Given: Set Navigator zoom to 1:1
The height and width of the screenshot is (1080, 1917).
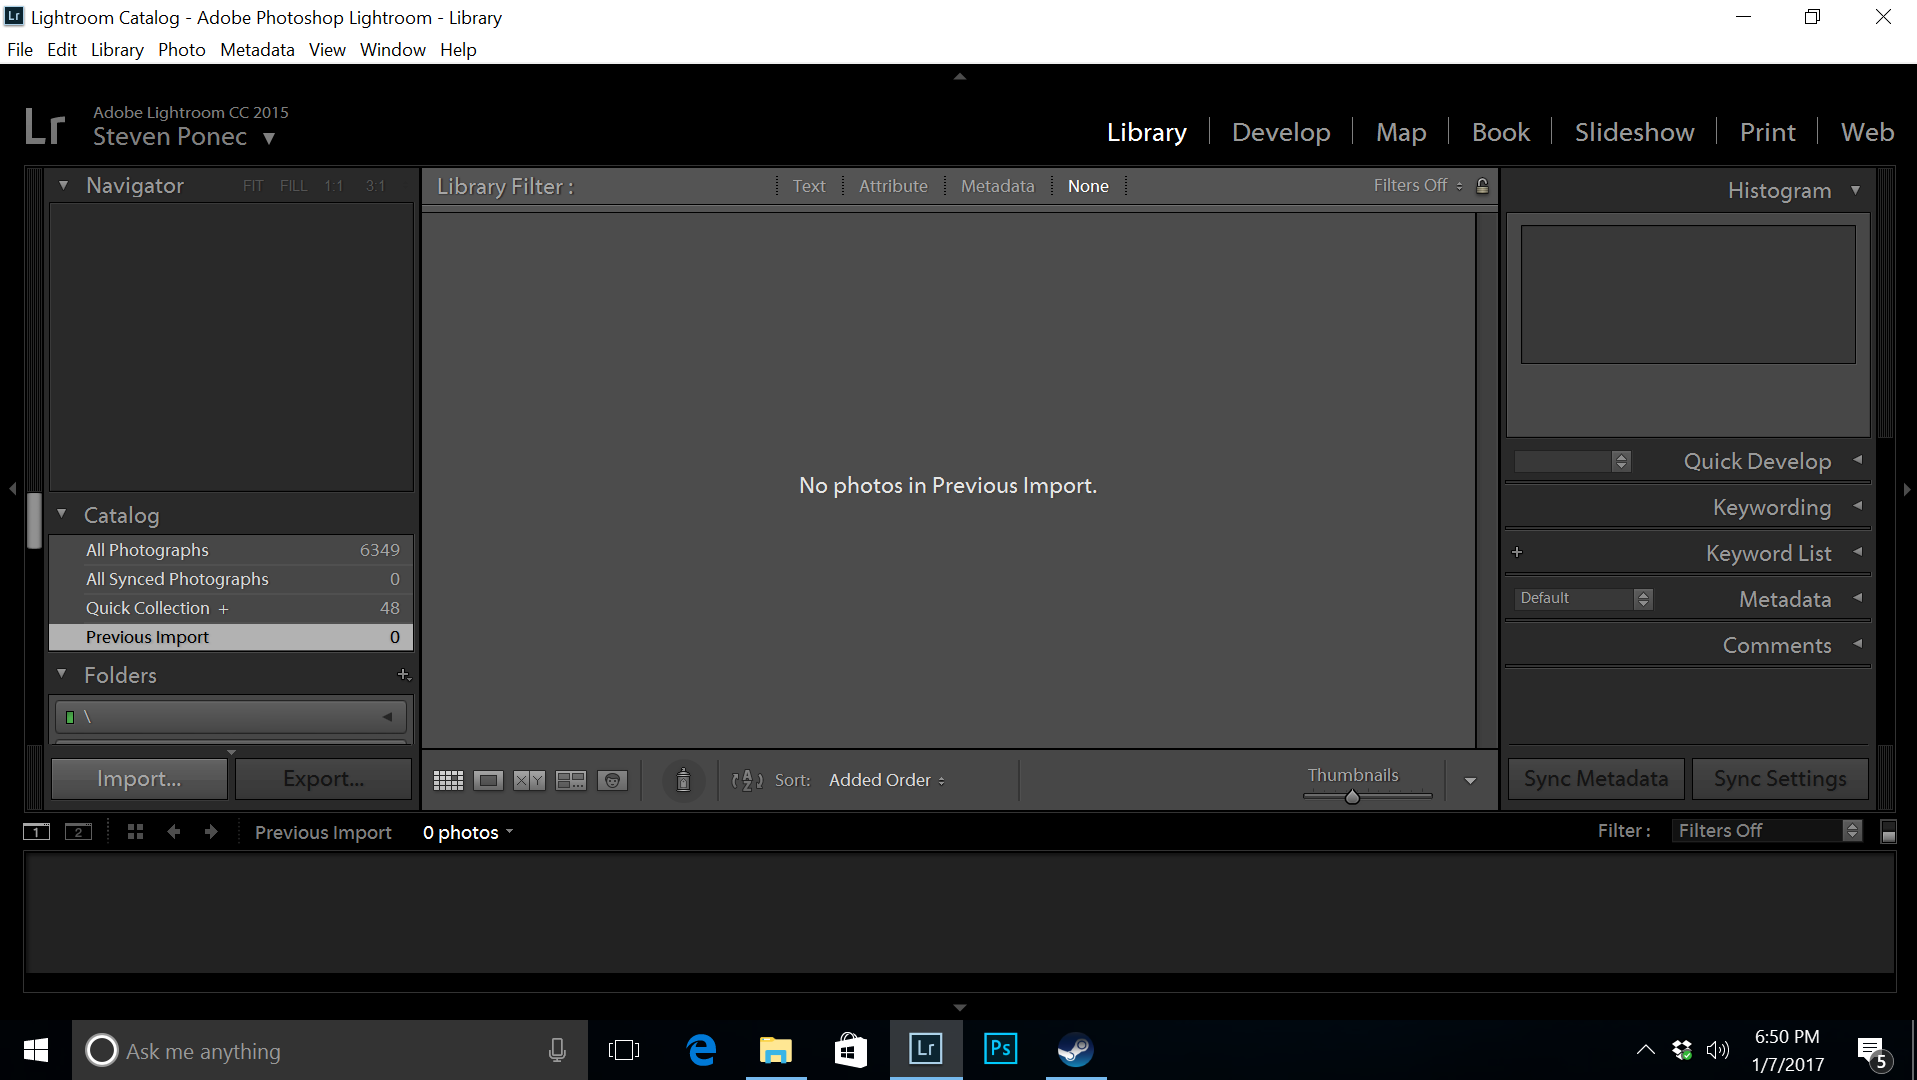Looking at the screenshot, I should pyautogui.click(x=334, y=186).
